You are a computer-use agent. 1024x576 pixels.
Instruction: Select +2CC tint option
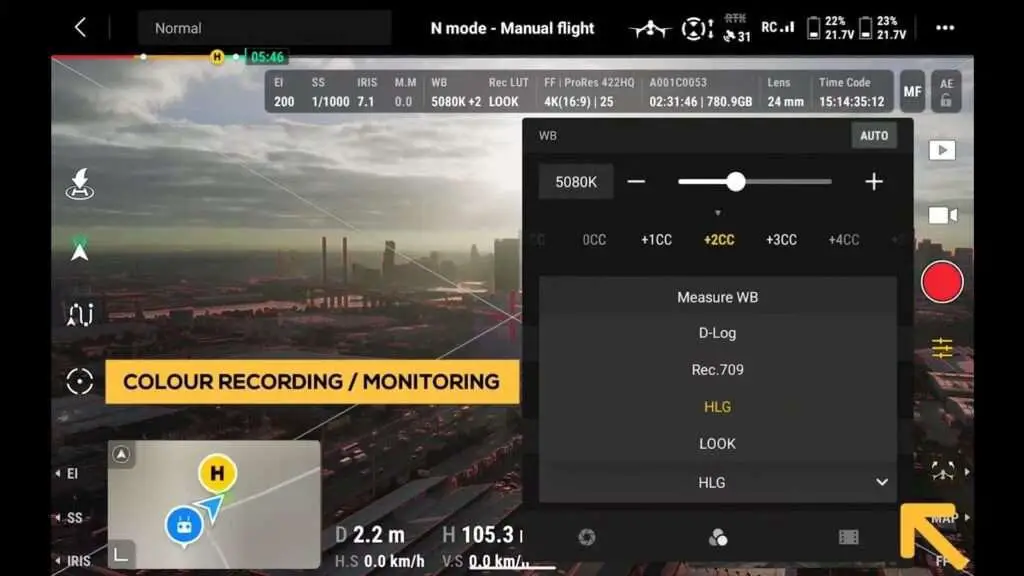(x=719, y=240)
